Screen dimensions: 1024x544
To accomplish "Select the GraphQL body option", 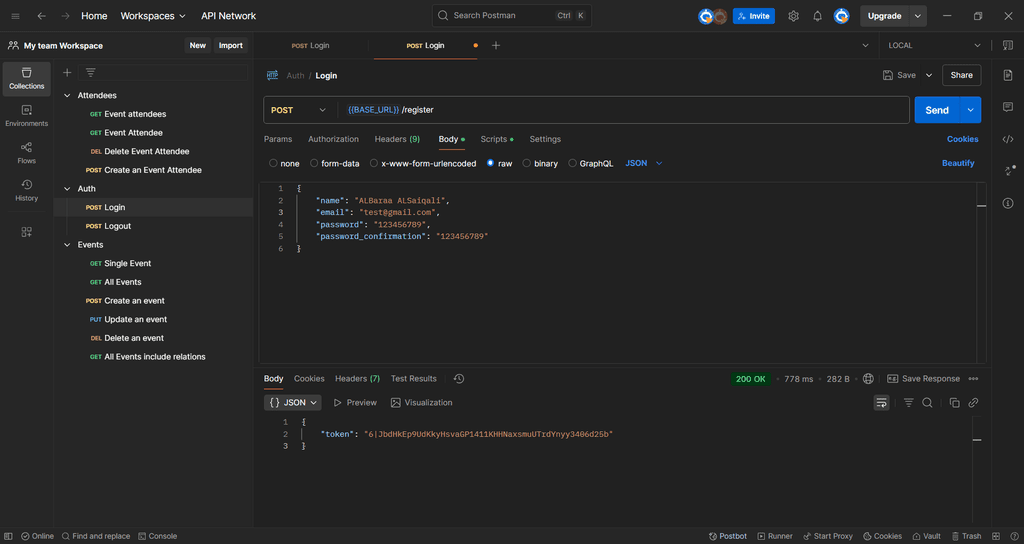I will 573,163.
